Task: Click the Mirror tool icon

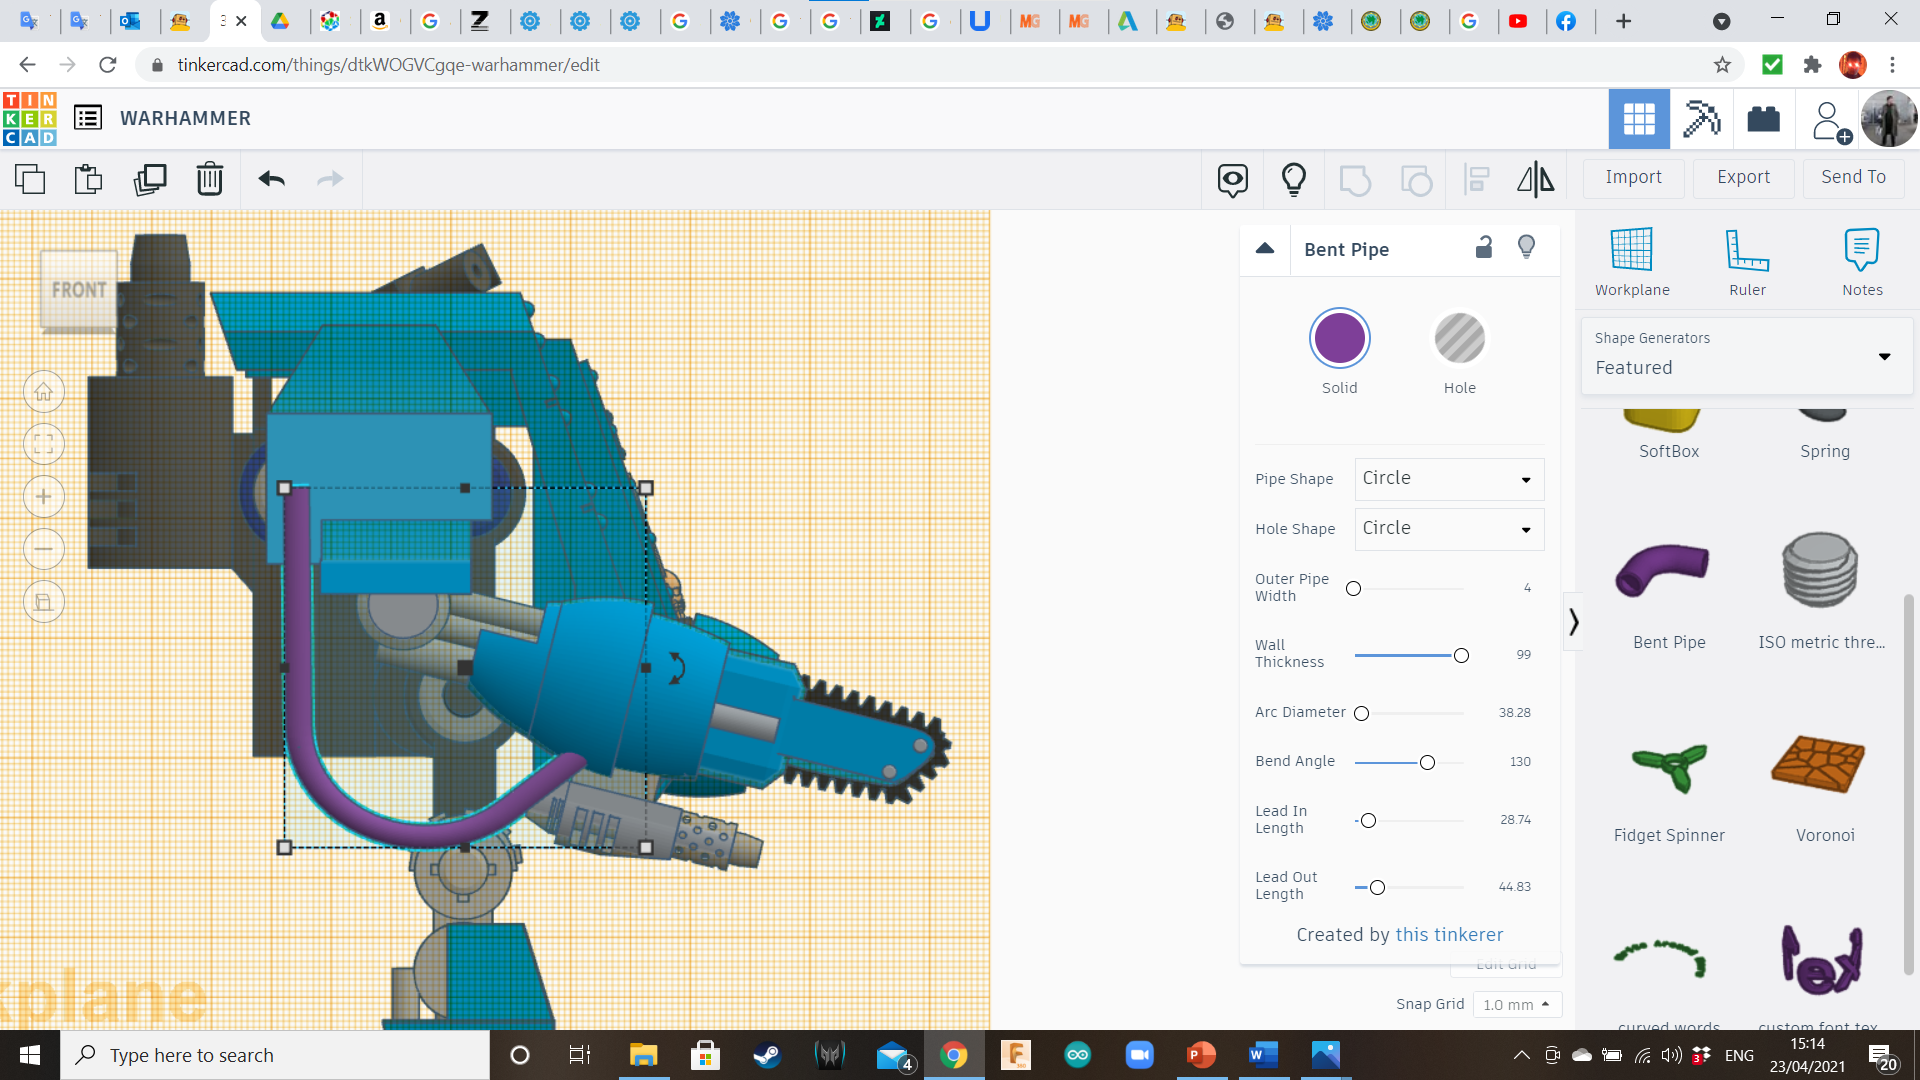Action: (x=1535, y=179)
